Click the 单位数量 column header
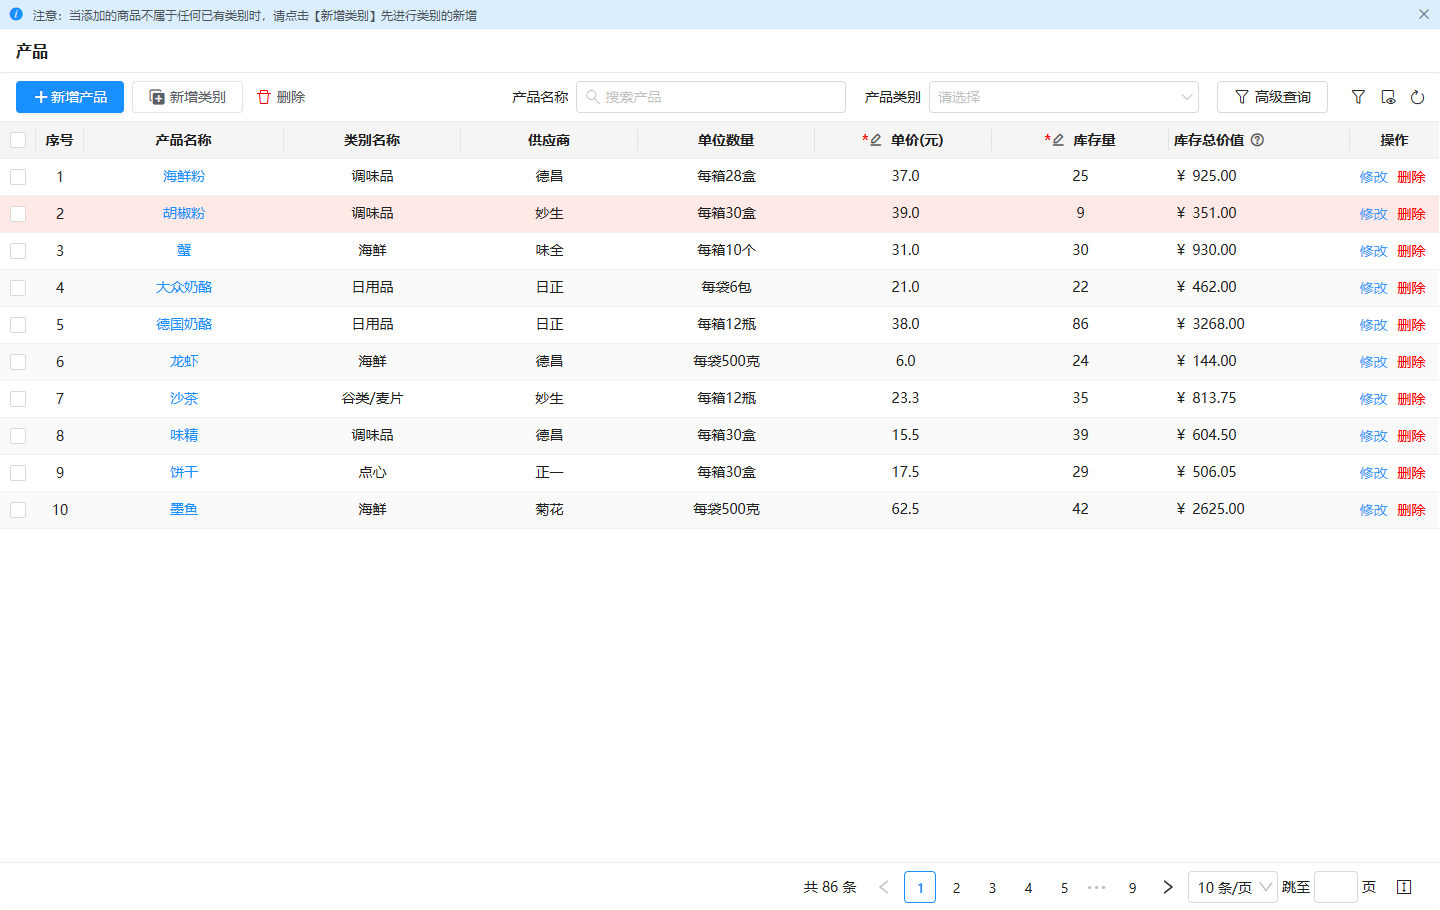This screenshot has height=910, width=1440. (x=726, y=140)
